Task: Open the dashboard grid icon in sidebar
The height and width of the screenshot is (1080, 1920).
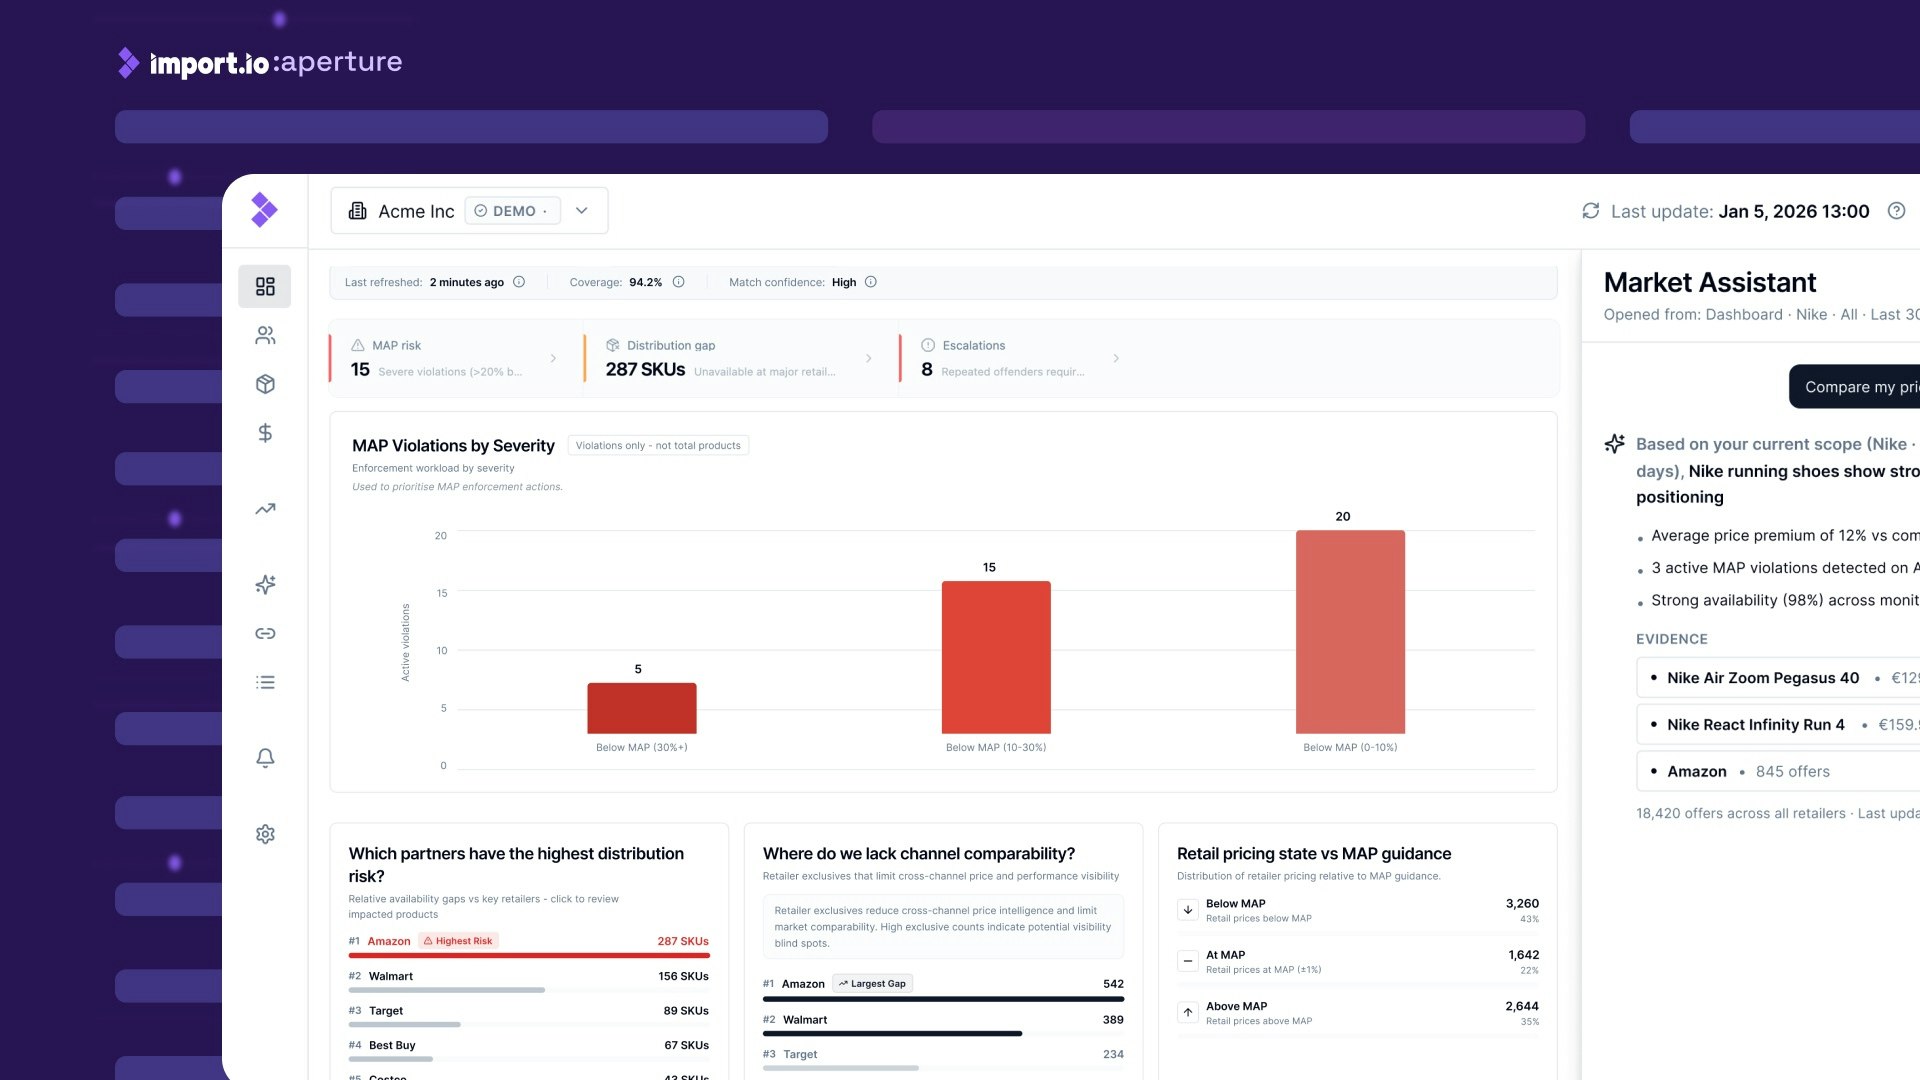Action: [x=265, y=286]
